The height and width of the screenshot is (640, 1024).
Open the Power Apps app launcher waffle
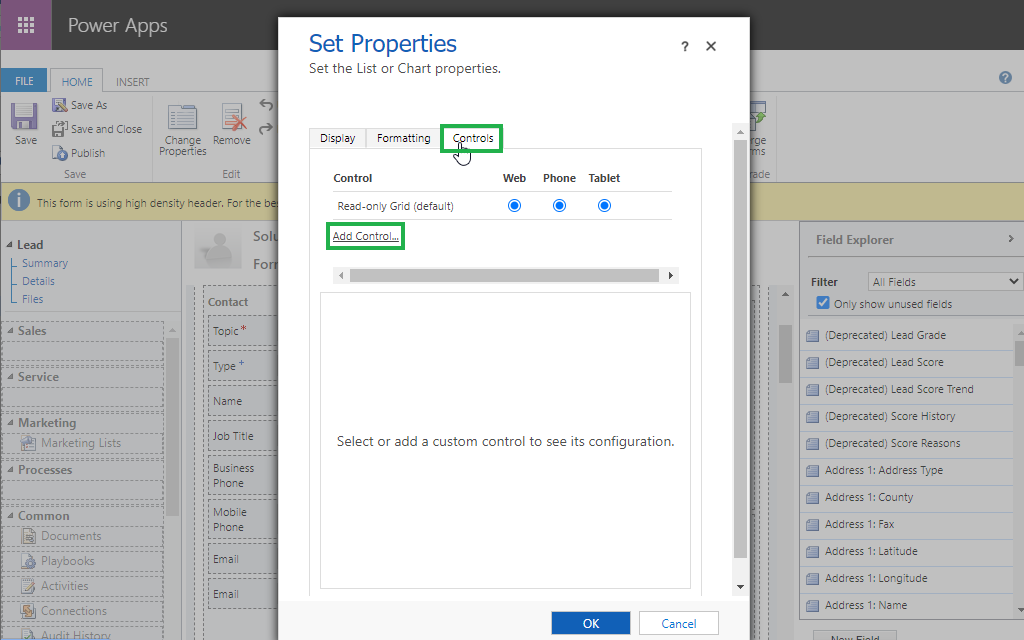[26, 25]
